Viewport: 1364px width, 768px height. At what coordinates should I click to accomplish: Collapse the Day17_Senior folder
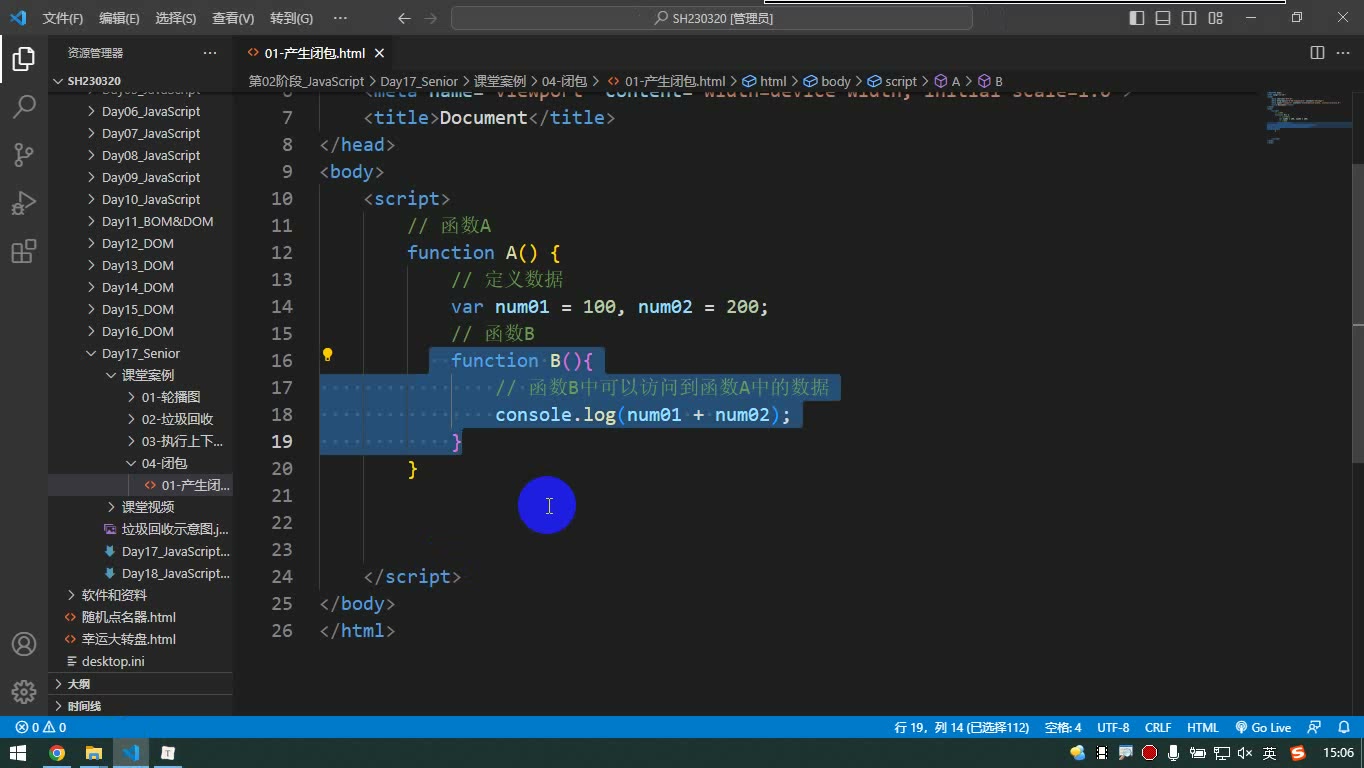(x=140, y=353)
